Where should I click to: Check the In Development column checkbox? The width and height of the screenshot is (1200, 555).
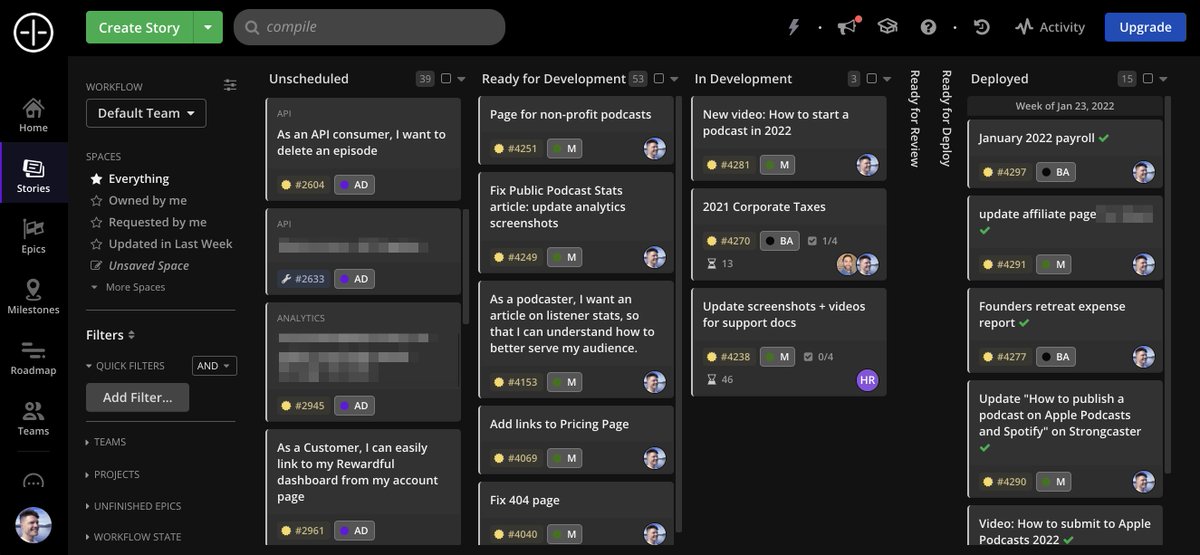pyautogui.click(x=871, y=79)
